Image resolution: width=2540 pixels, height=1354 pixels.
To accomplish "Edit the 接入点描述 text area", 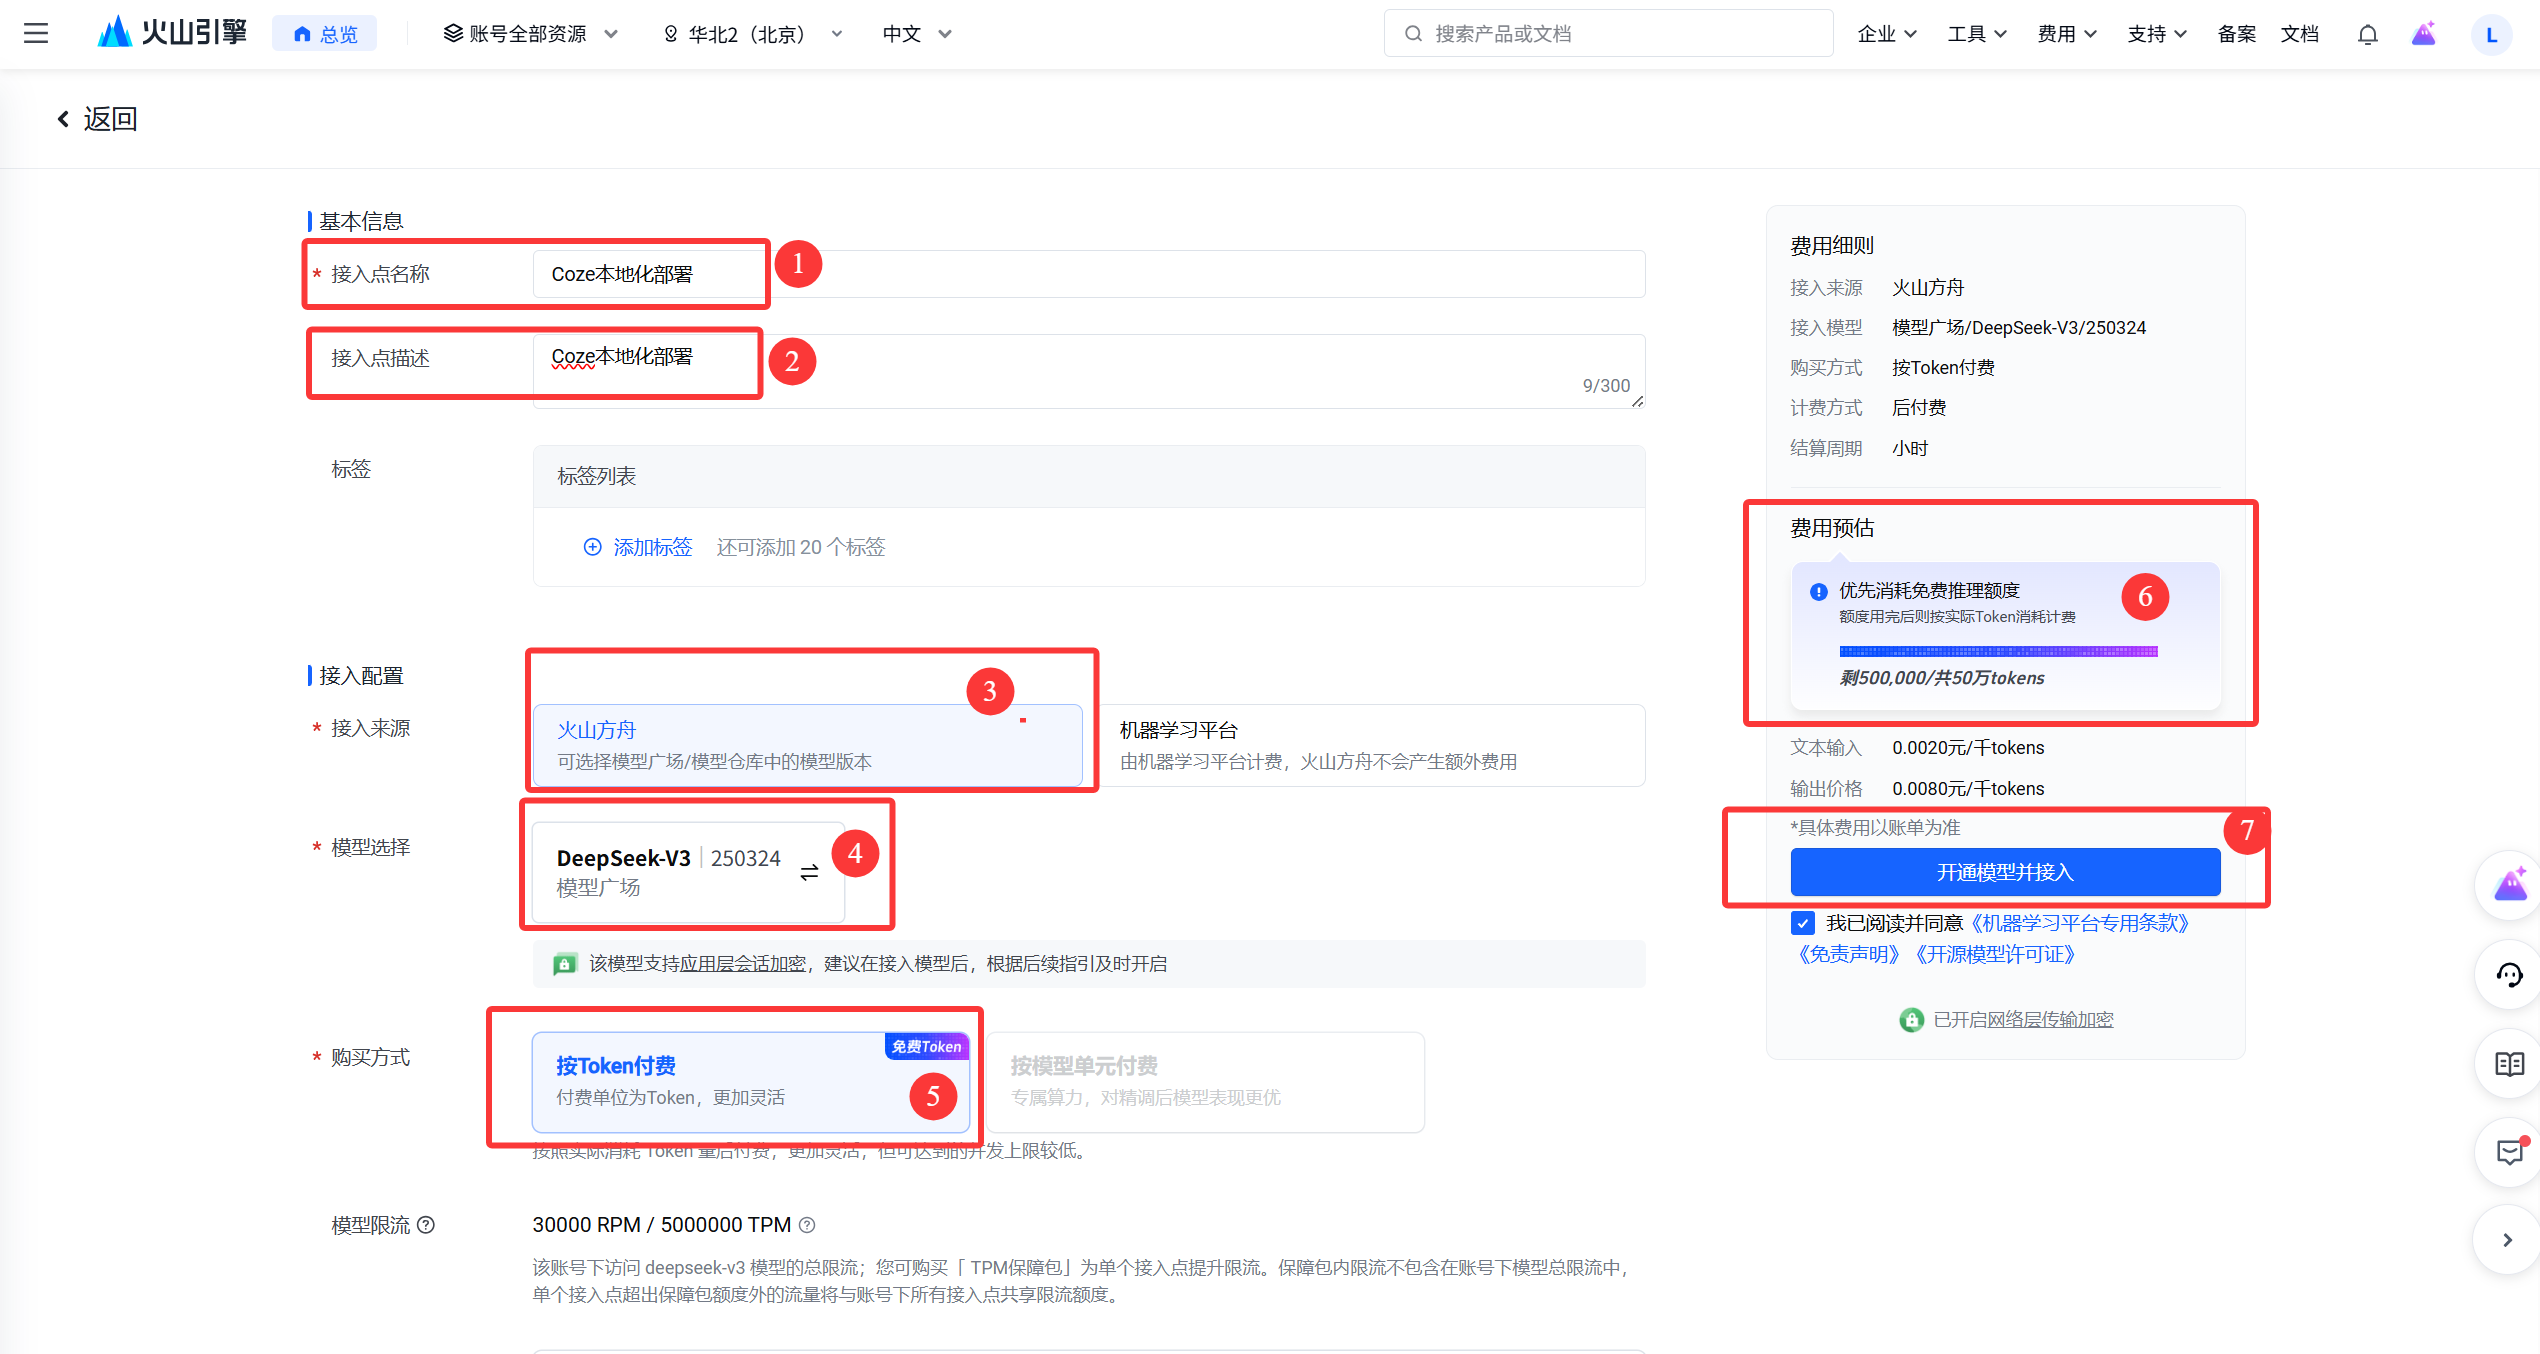I will point(1088,371).
